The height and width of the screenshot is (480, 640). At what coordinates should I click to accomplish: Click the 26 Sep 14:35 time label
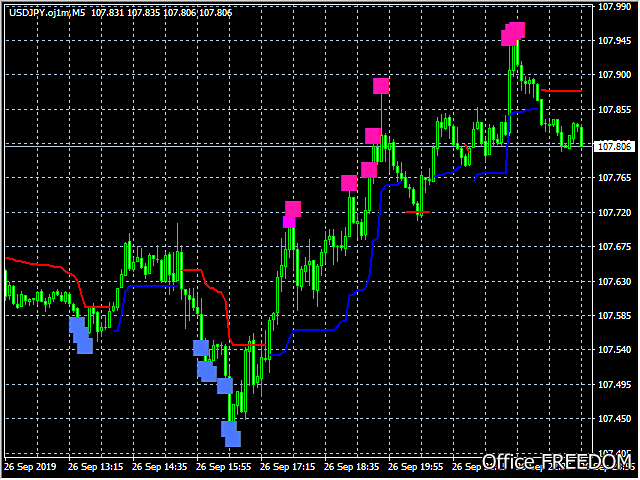[160, 467]
